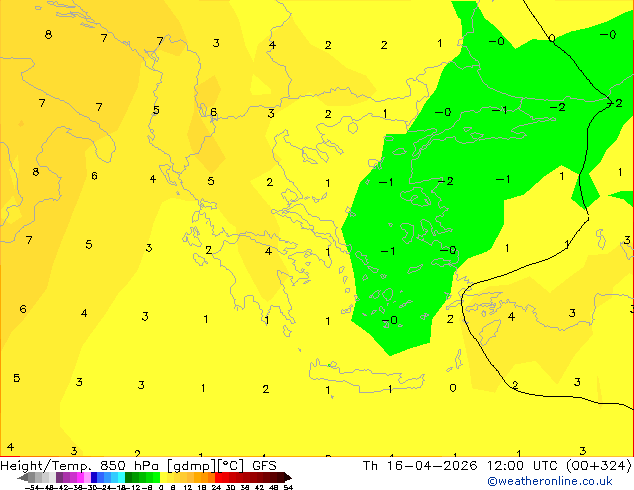634x490 pixels.
Task: Pick the dark purple swatch in the legend
Action: (x=59, y=477)
